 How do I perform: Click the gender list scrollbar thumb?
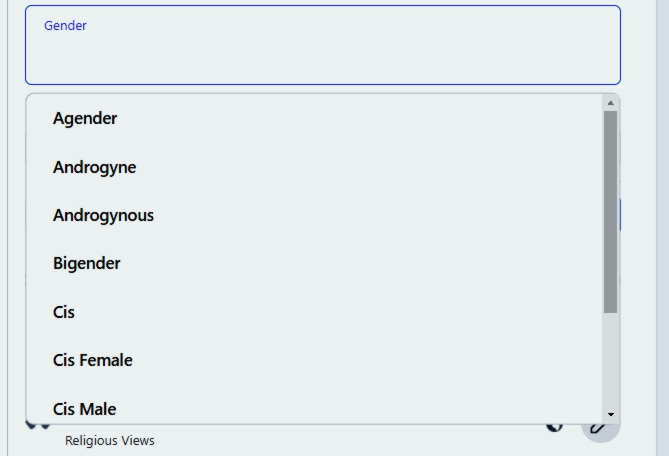pos(610,210)
